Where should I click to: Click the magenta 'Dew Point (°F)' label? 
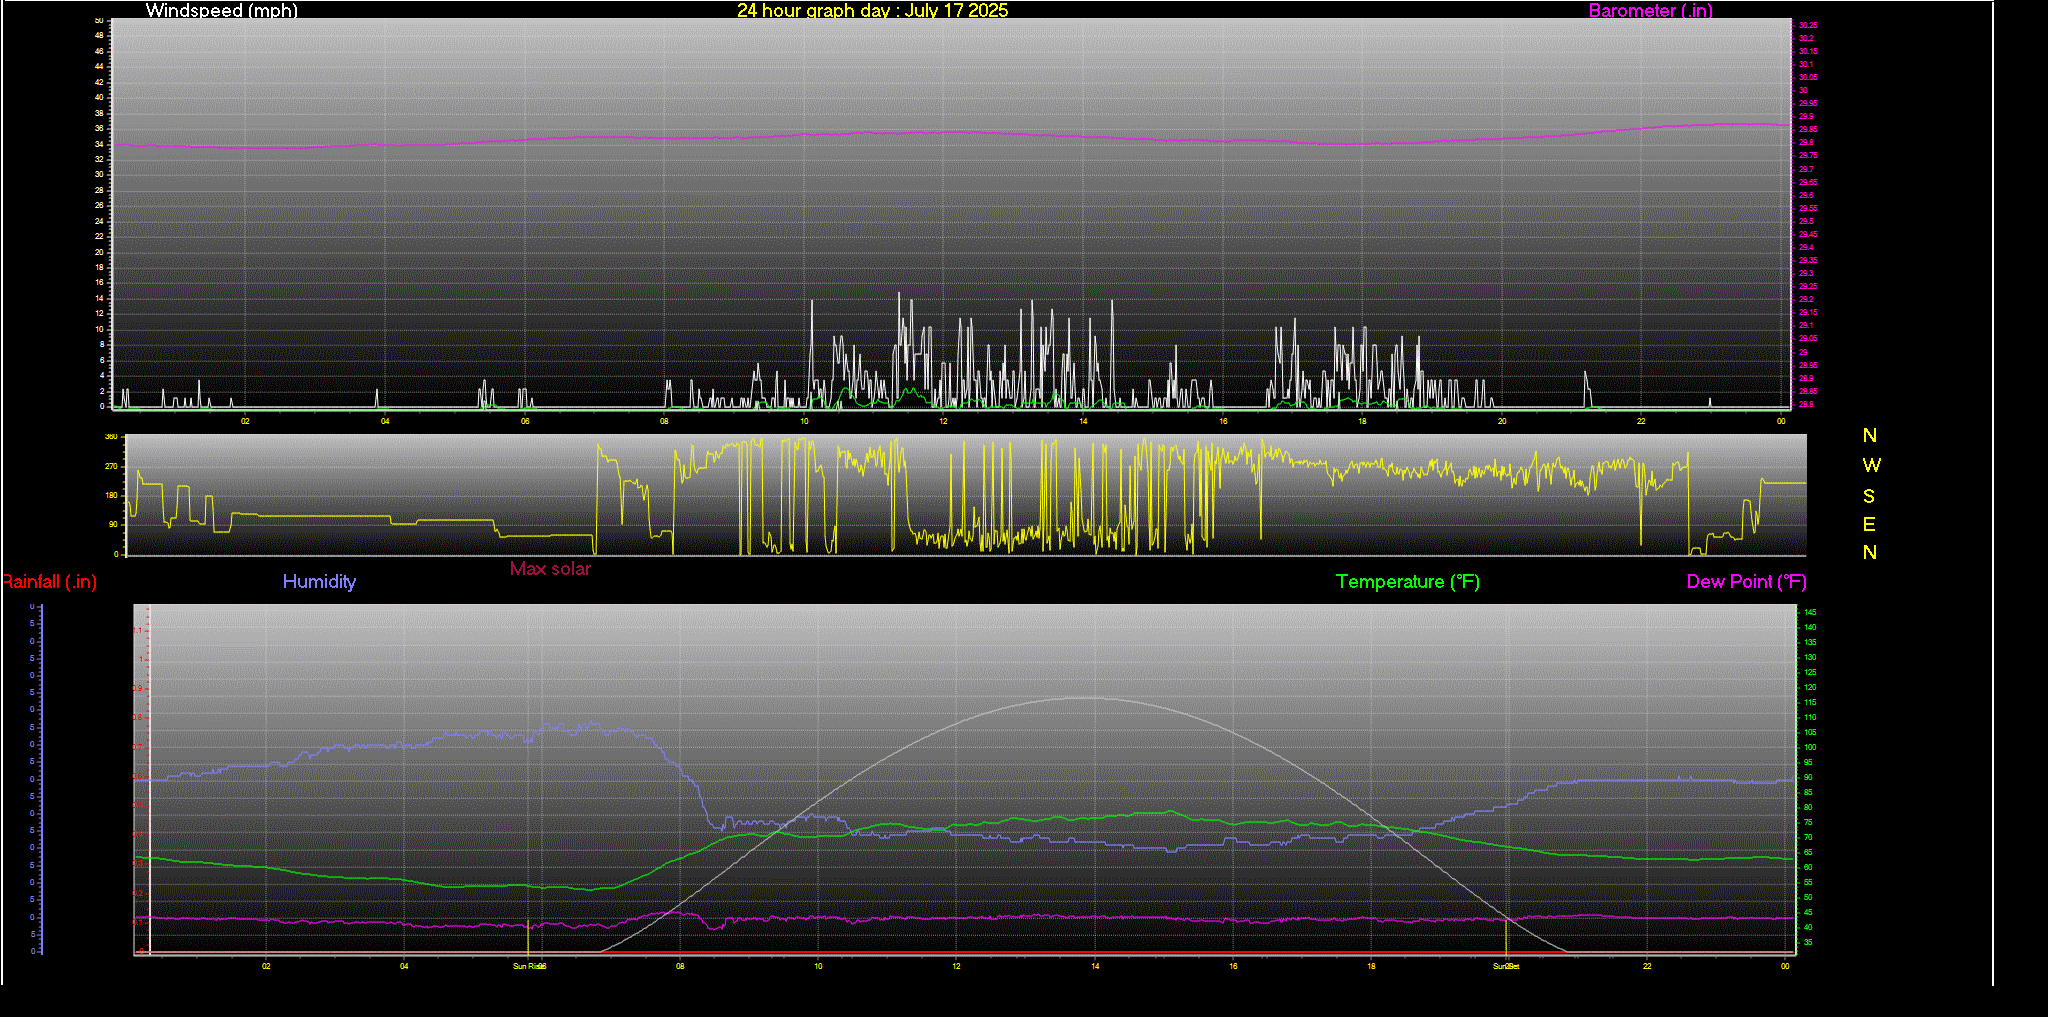click(1746, 582)
